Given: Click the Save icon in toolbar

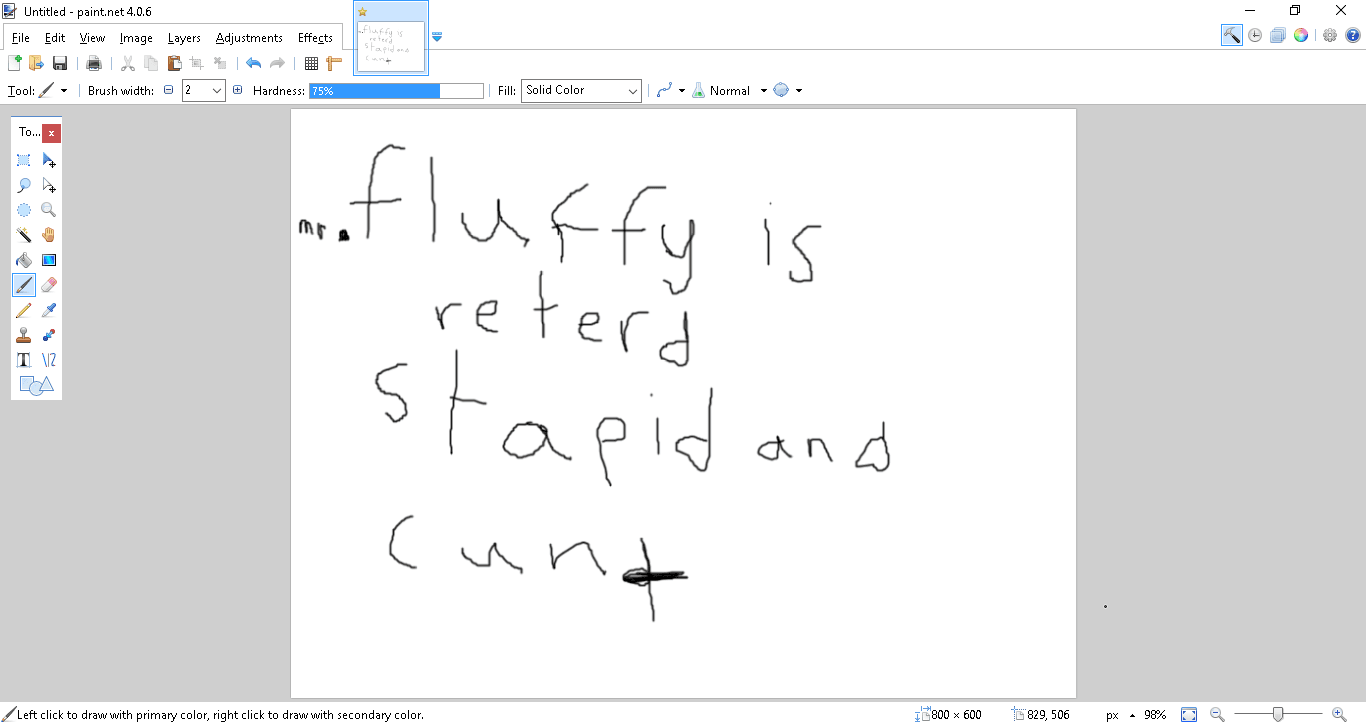Looking at the screenshot, I should click(x=60, y=63).
